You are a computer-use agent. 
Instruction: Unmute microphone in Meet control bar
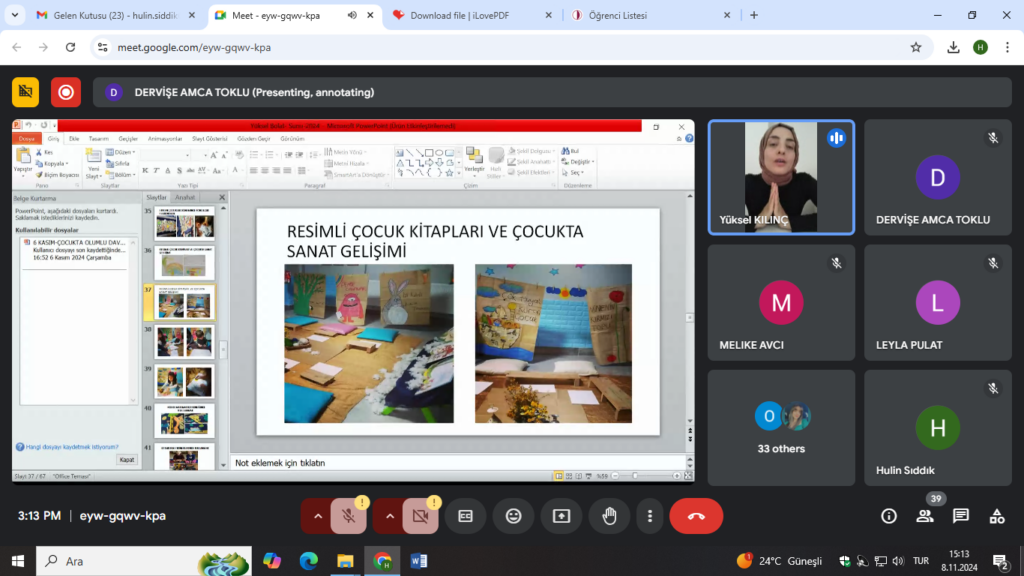point(348,516)
